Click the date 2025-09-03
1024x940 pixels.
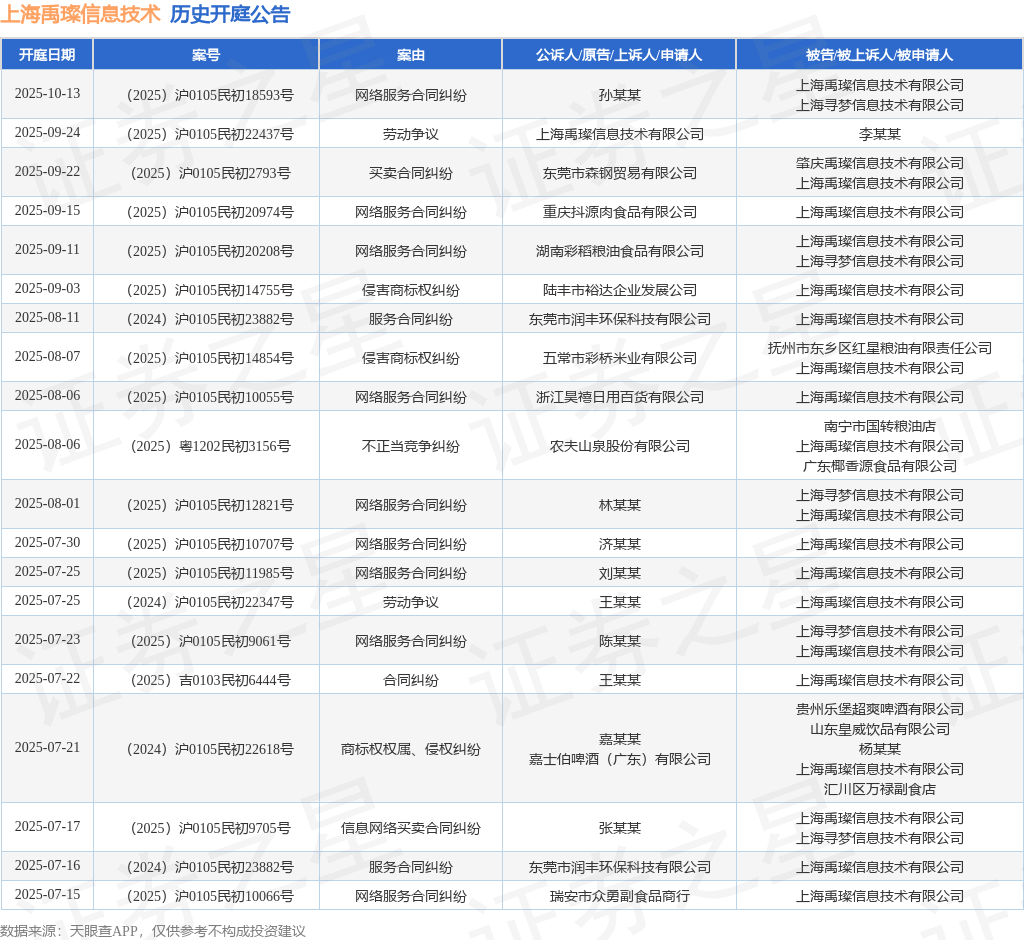click(47, 288)
